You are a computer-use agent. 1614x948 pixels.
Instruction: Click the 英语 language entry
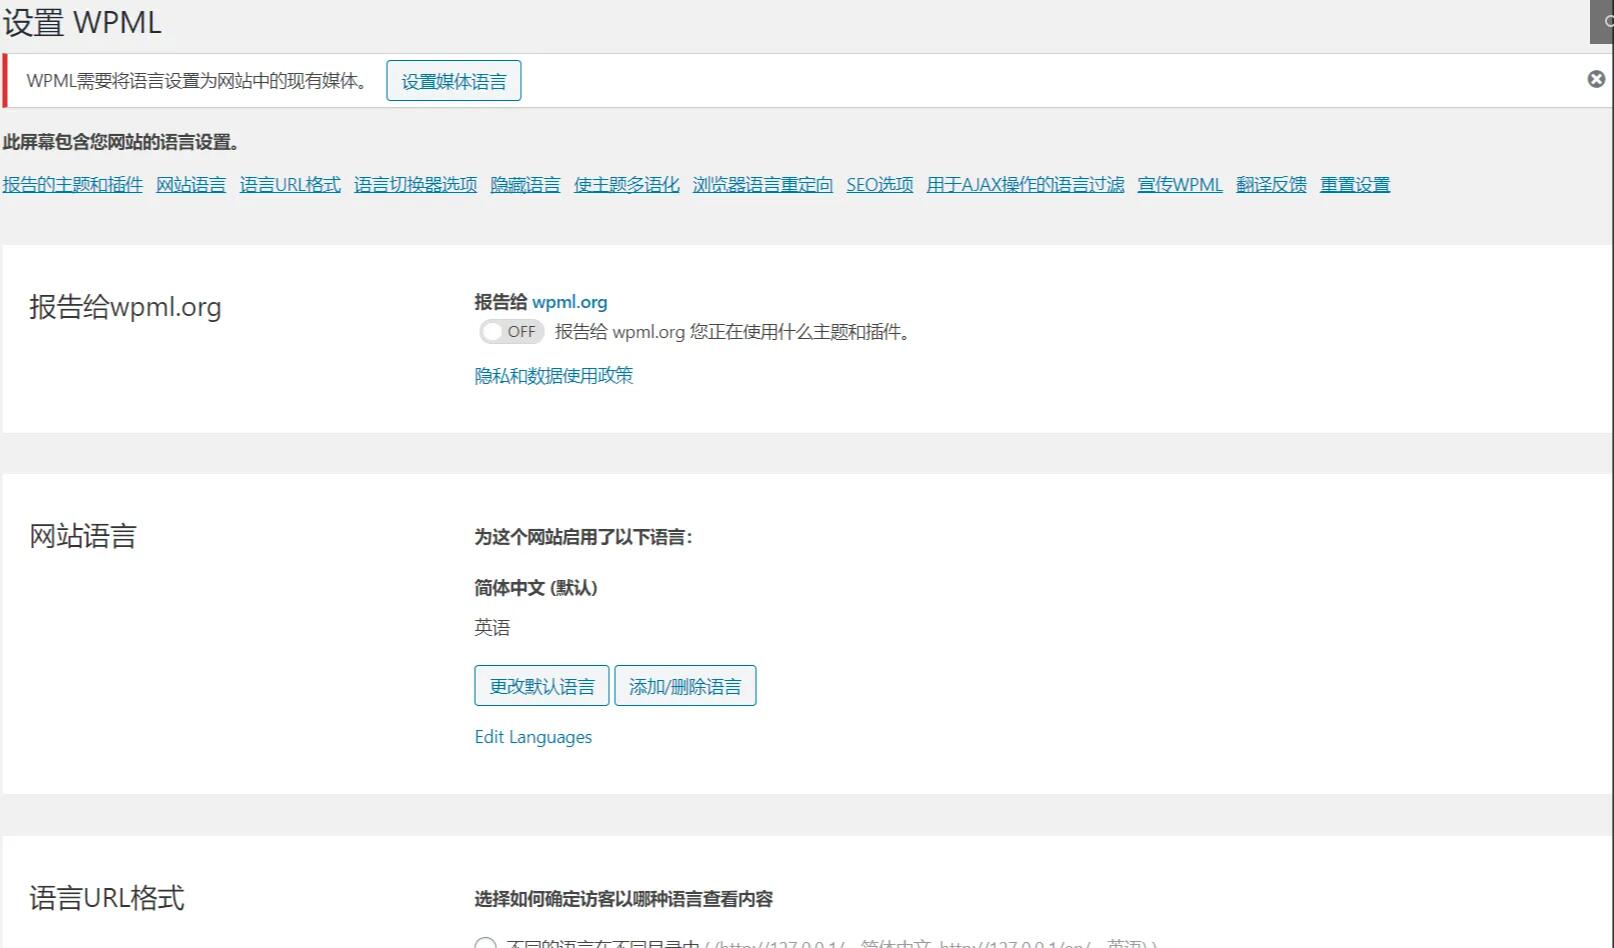click(x=492, y=628)
